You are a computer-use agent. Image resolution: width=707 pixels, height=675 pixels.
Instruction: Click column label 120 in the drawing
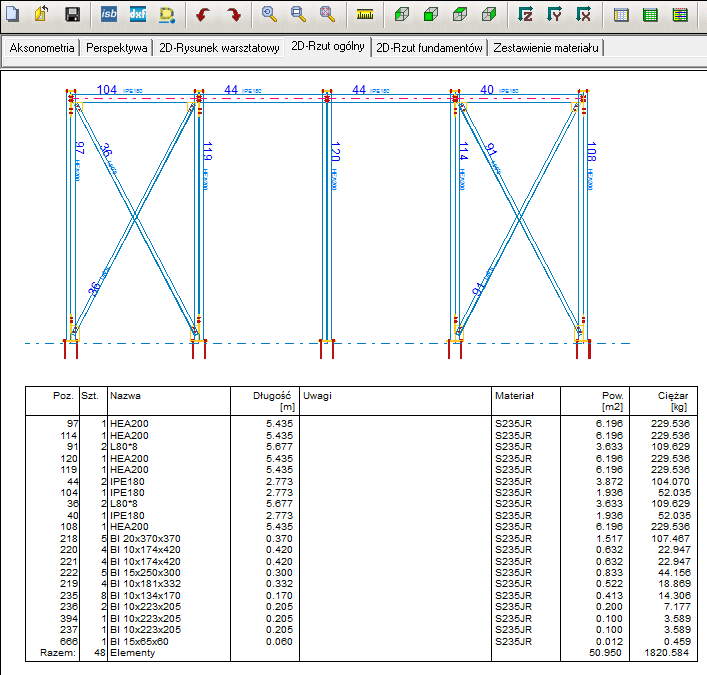point(335,152)
